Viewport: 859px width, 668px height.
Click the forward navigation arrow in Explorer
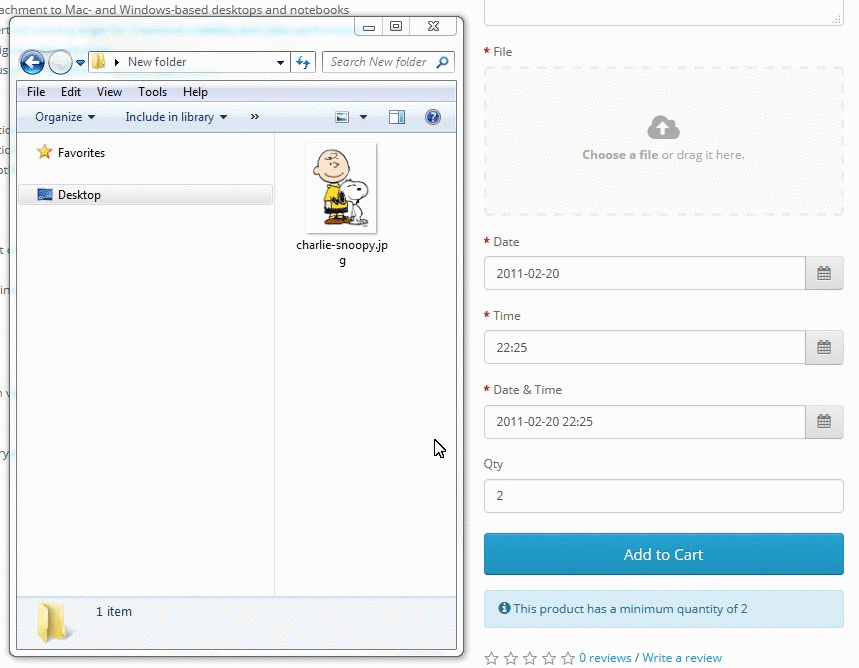(x=60, y=62)
